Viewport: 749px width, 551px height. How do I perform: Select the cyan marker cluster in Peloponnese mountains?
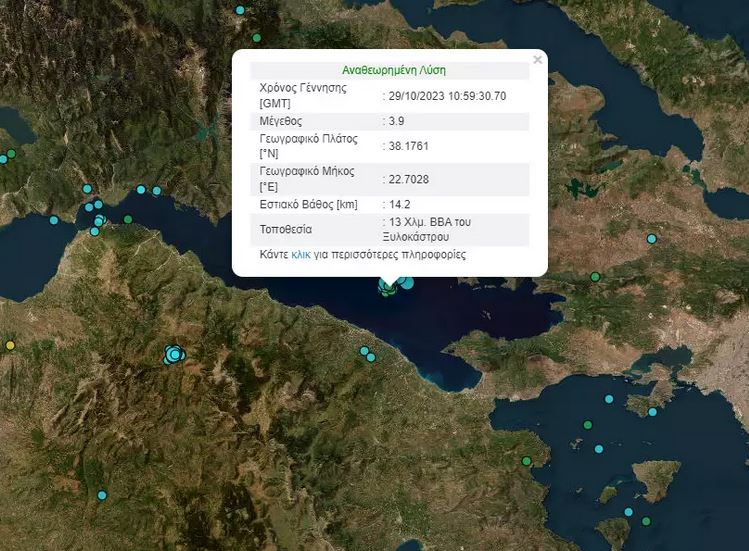[x=174, y=353]
